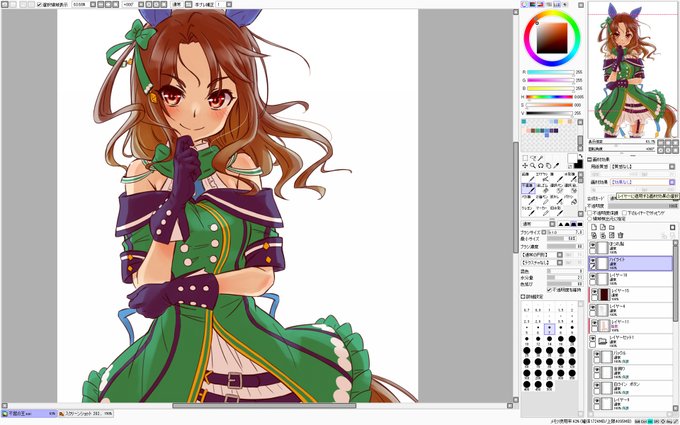This screenshot has height=425, width=680.
Task: Select the rectangular selection tool
Action: [525, 158]
